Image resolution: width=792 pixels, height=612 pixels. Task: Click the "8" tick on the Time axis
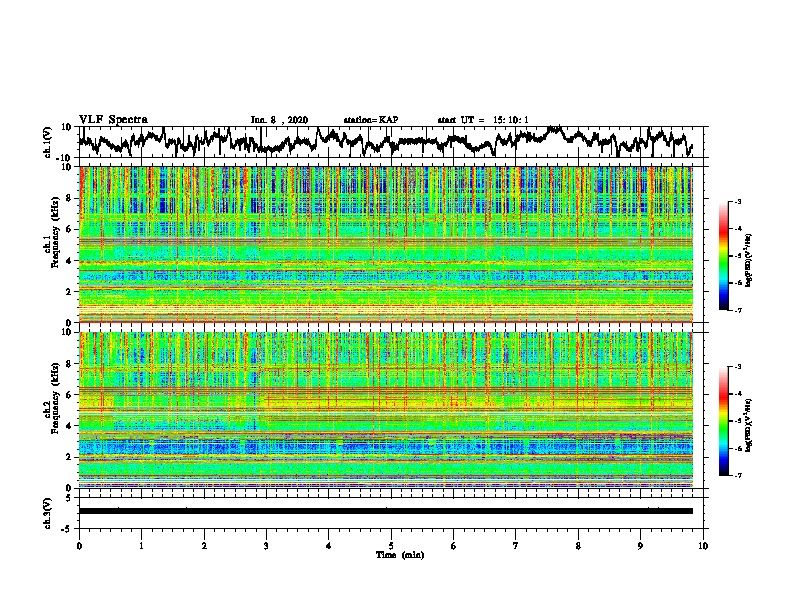click(x=578, y=546)
